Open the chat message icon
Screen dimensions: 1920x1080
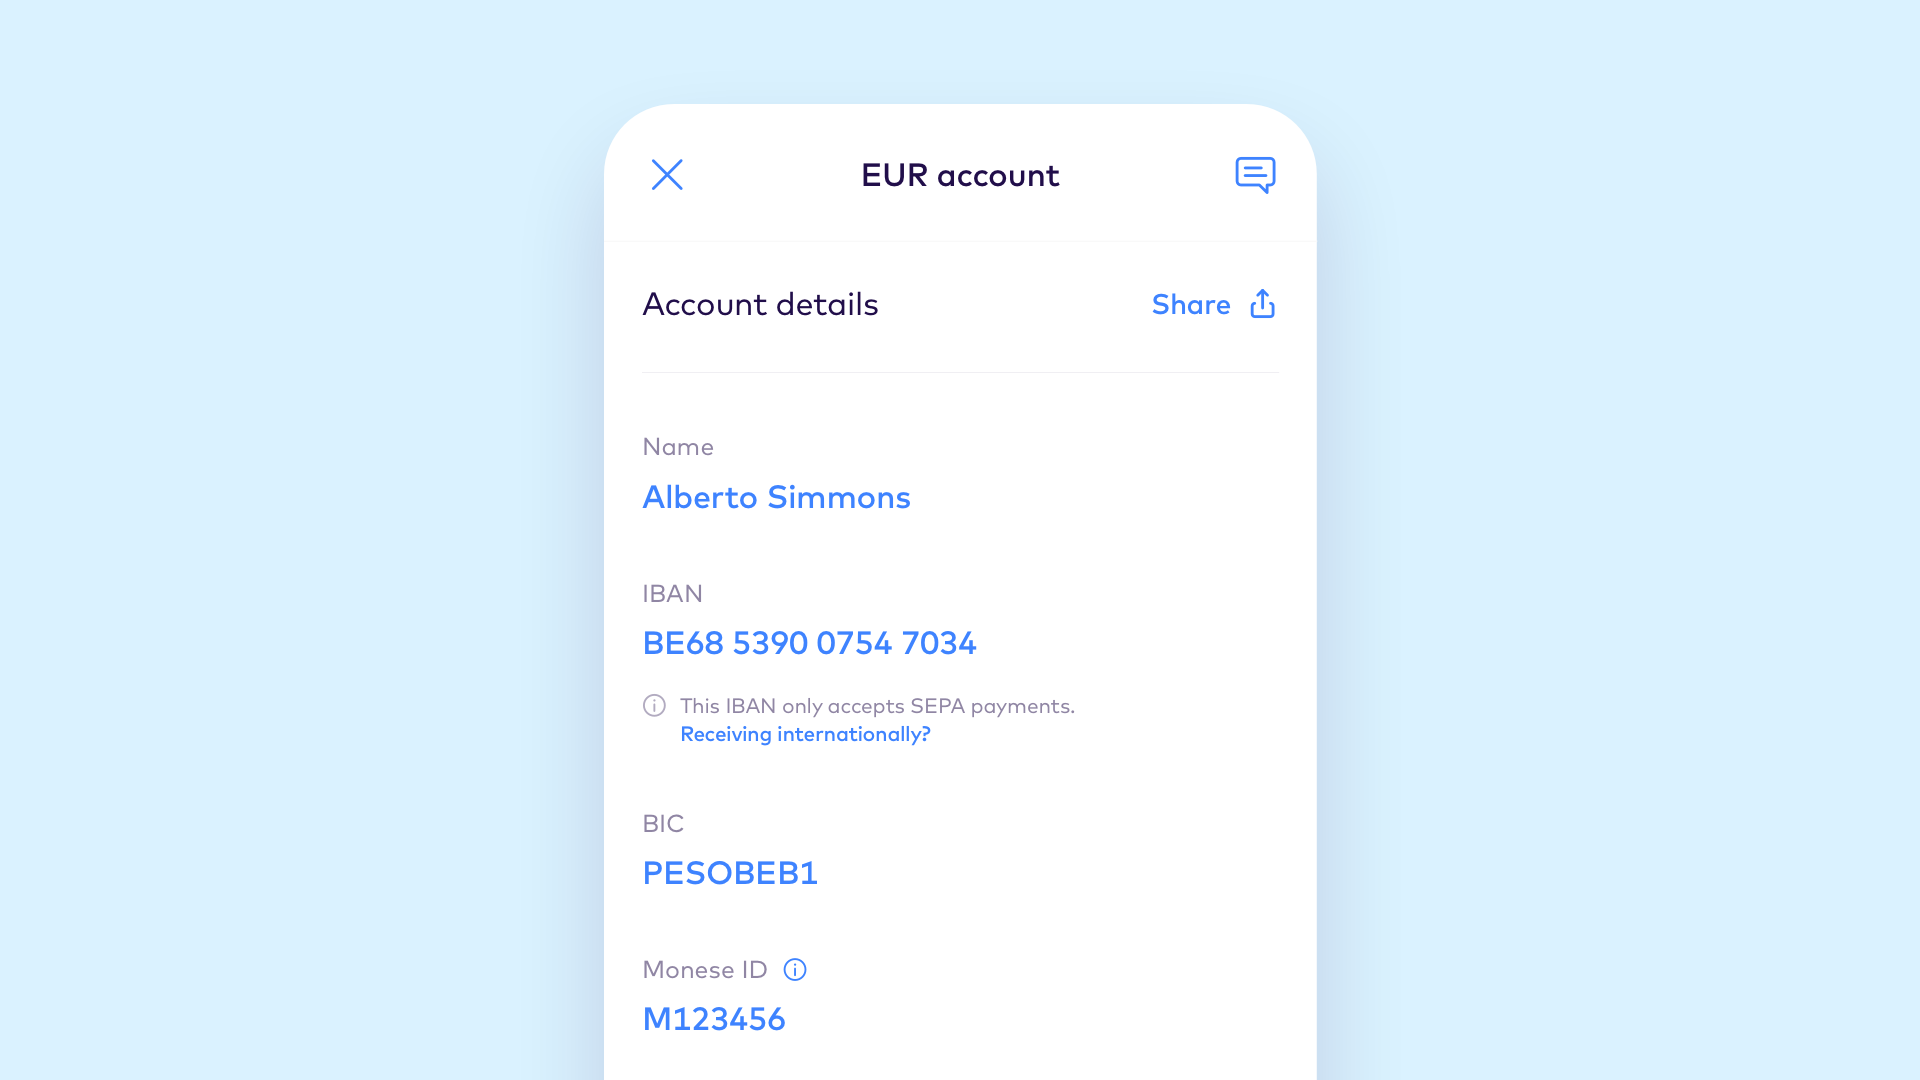(1254, 174)
